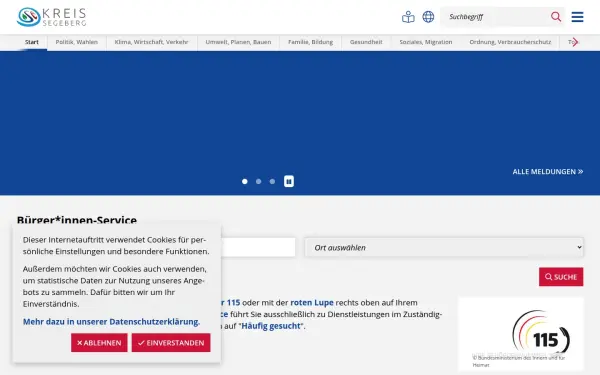Screen dimensions: 600x375
Task: Accept cookies with EINVERSTANDEN
Action: click(x=171, y=343)
